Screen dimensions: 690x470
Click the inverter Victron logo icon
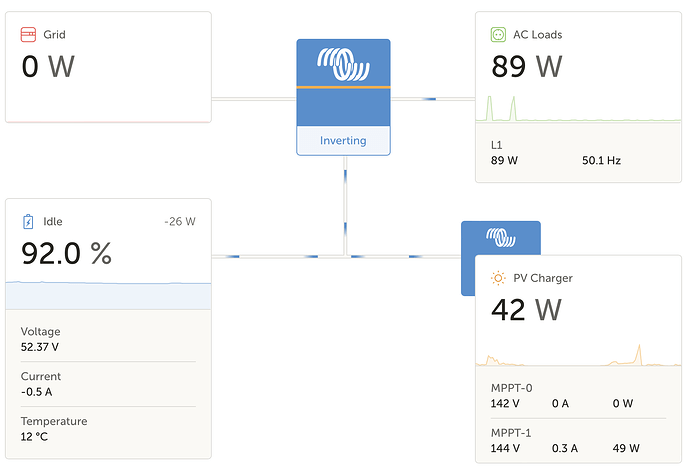343,65
